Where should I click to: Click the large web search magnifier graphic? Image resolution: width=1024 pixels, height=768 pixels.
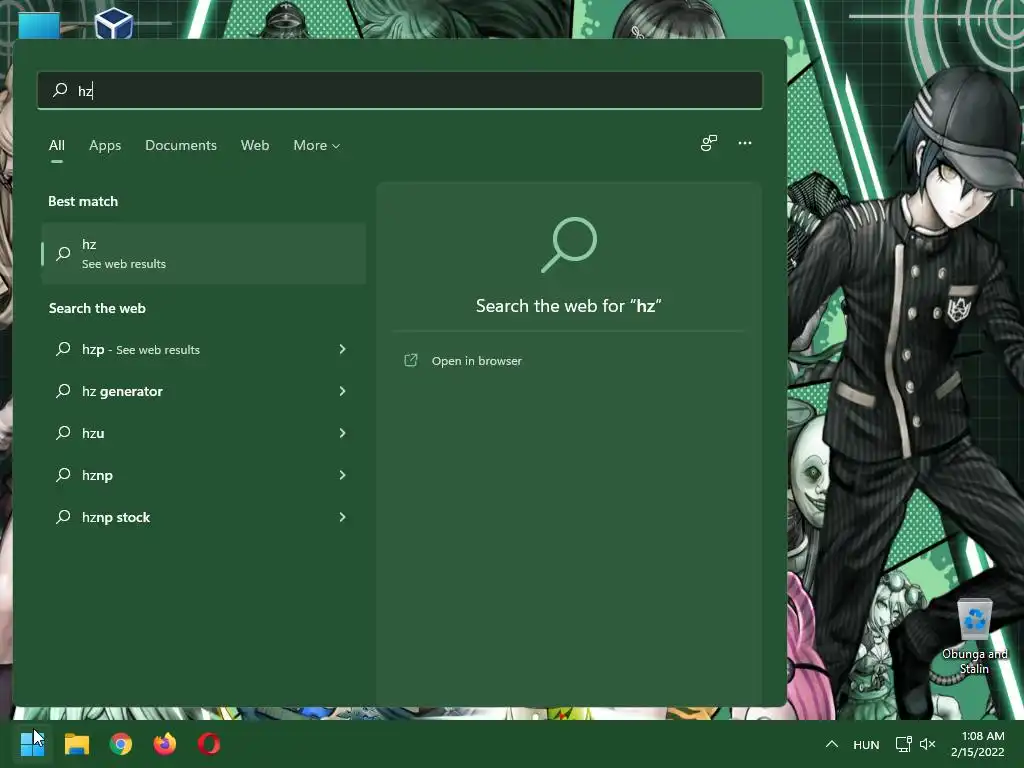(569, 244)
